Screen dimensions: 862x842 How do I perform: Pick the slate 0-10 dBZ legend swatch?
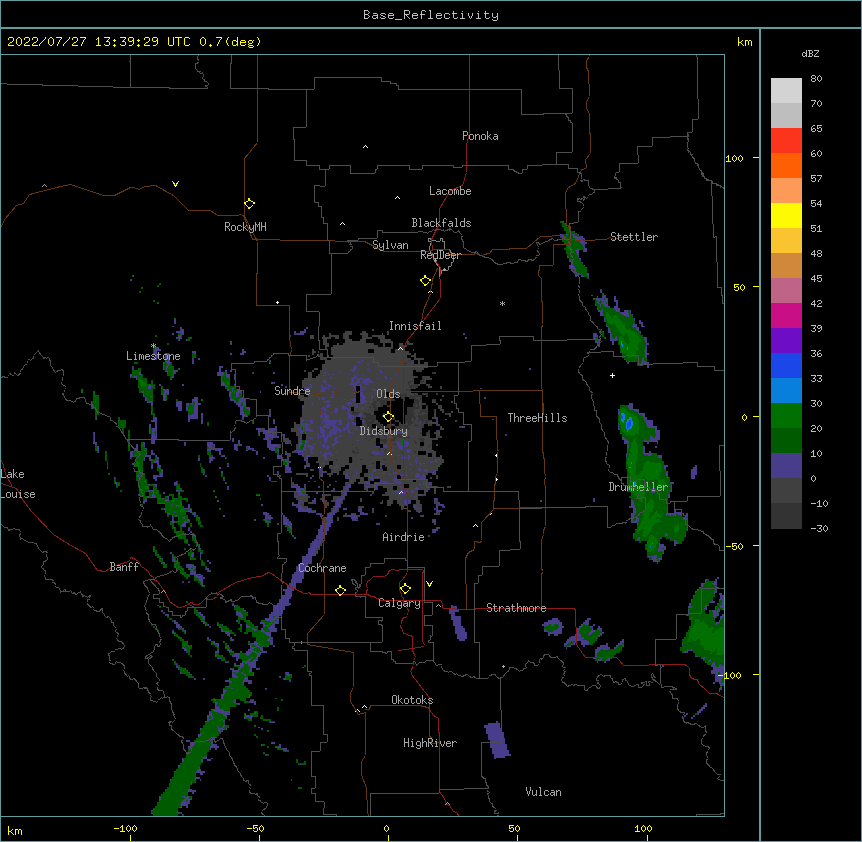click(x=786, y=466)
